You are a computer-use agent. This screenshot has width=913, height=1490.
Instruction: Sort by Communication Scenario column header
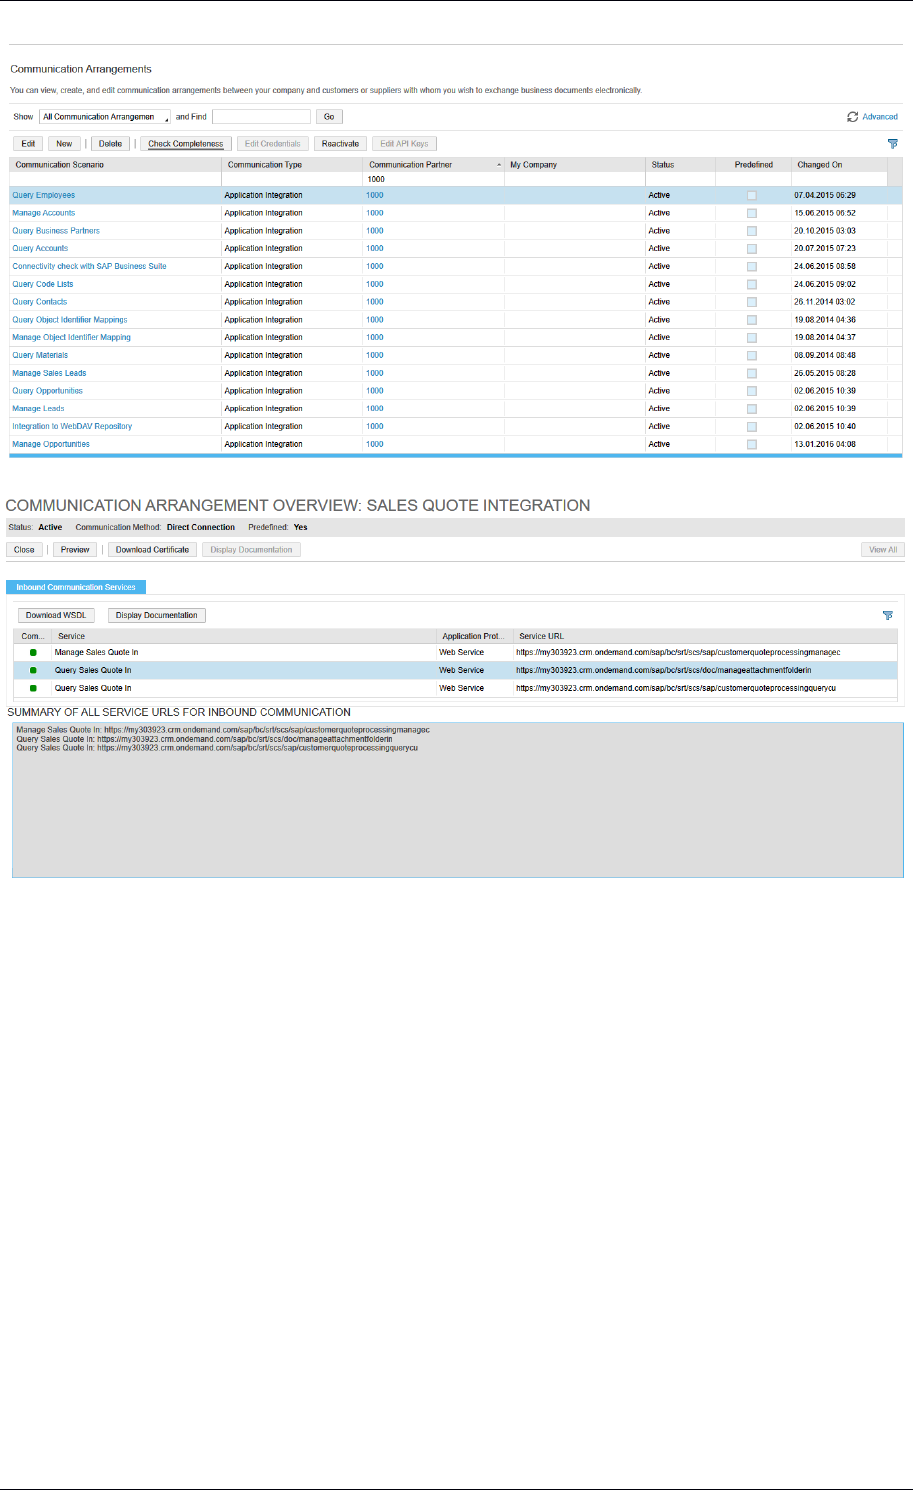click(x=115, y=164)
